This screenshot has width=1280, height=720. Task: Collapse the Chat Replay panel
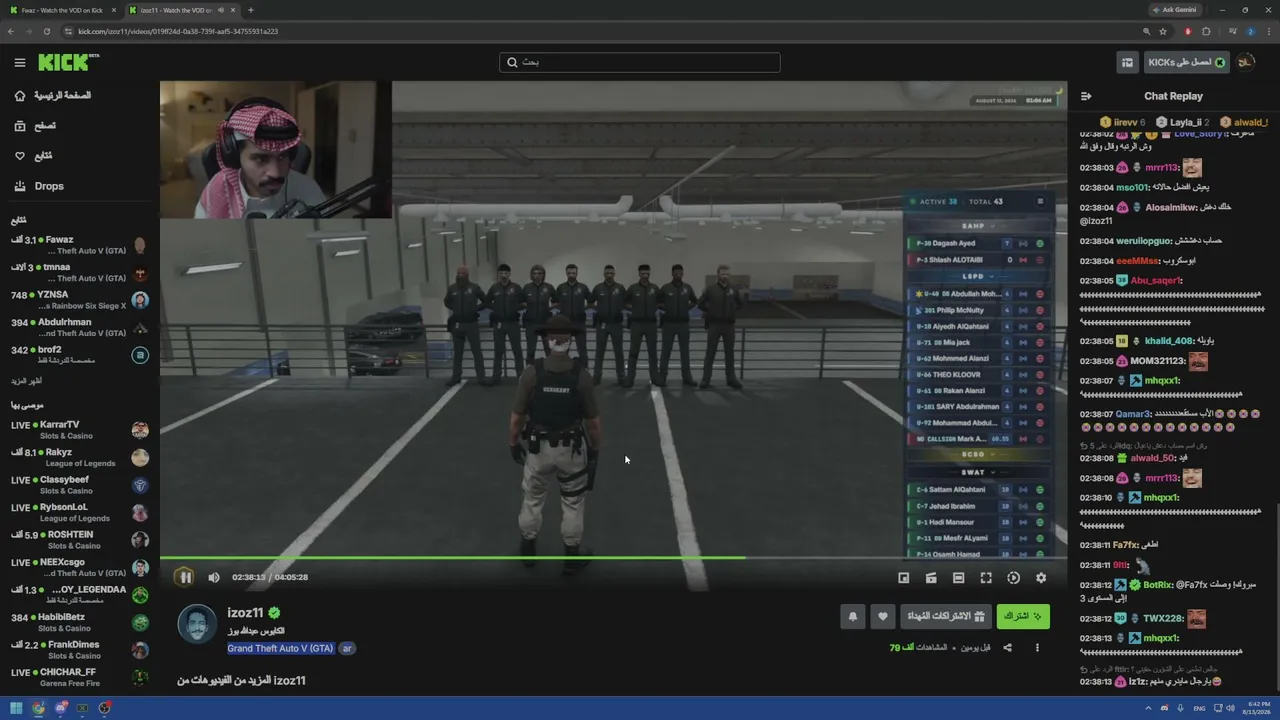(1086, 96)
